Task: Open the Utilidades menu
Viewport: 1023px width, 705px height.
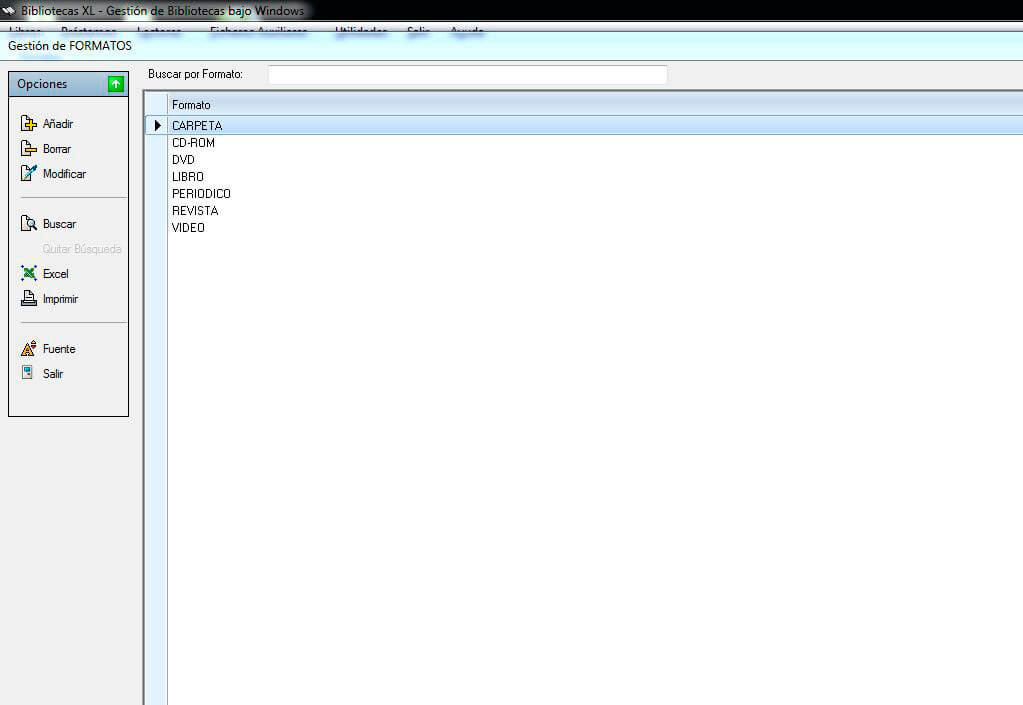Action: (x=361, y=31)
